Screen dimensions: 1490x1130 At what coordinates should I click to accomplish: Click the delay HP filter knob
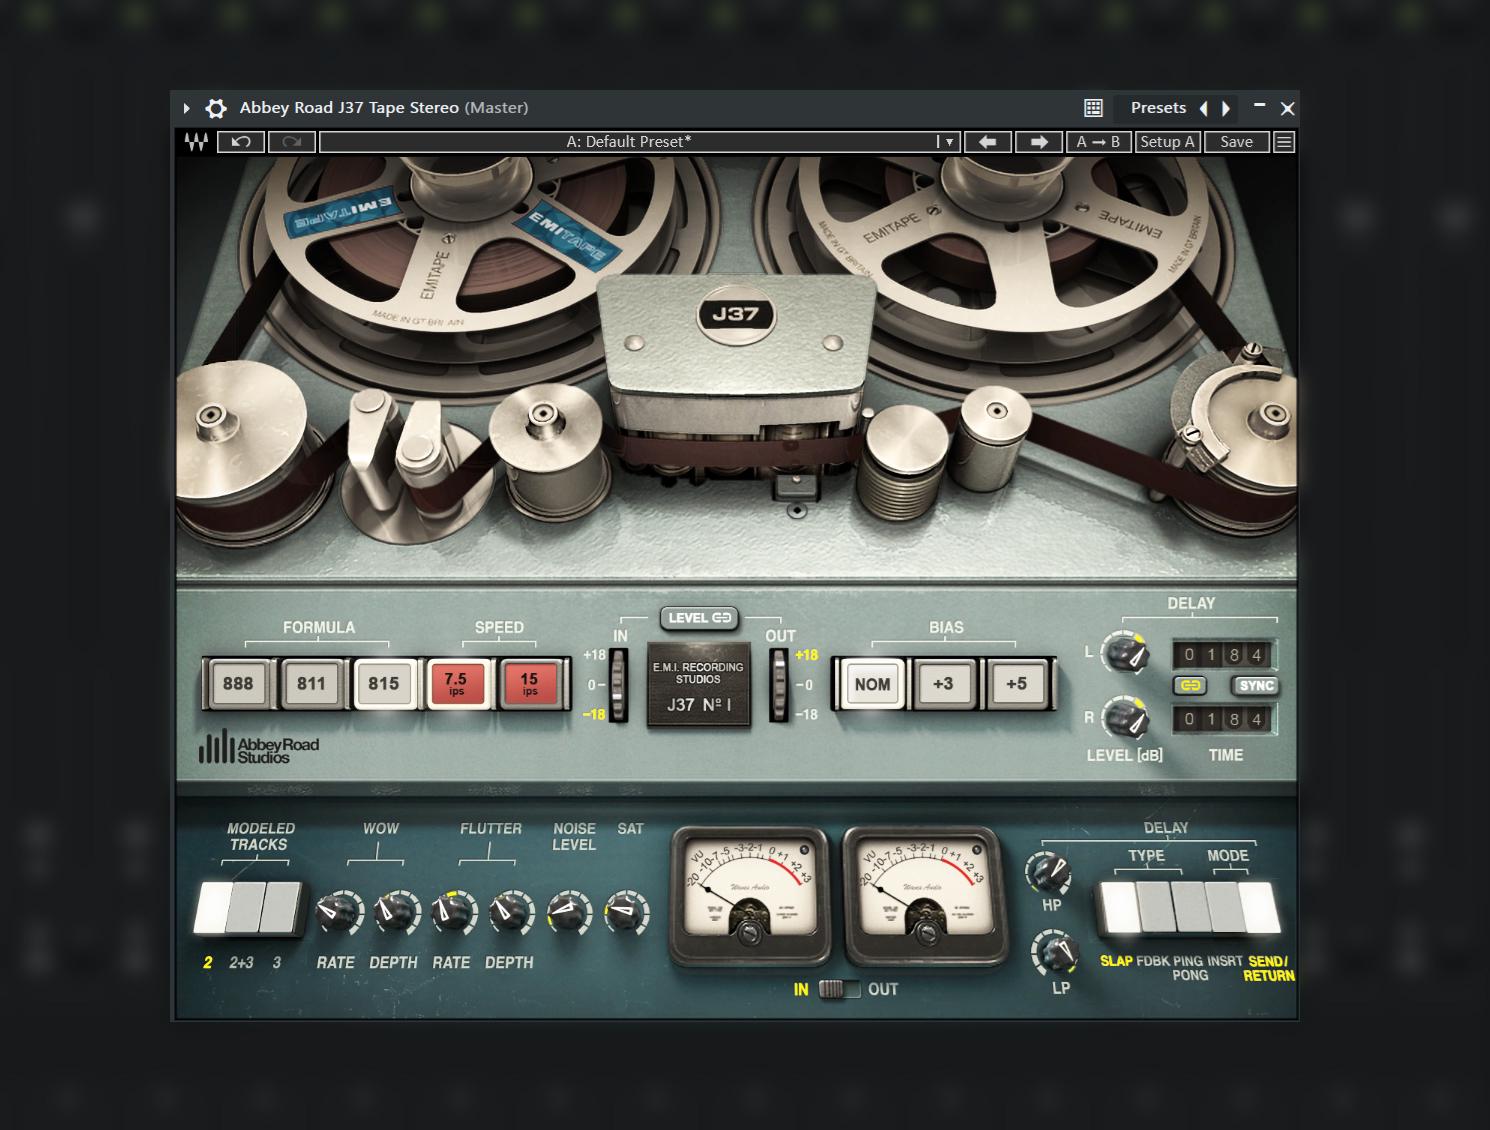click(x=1050, y=873)
